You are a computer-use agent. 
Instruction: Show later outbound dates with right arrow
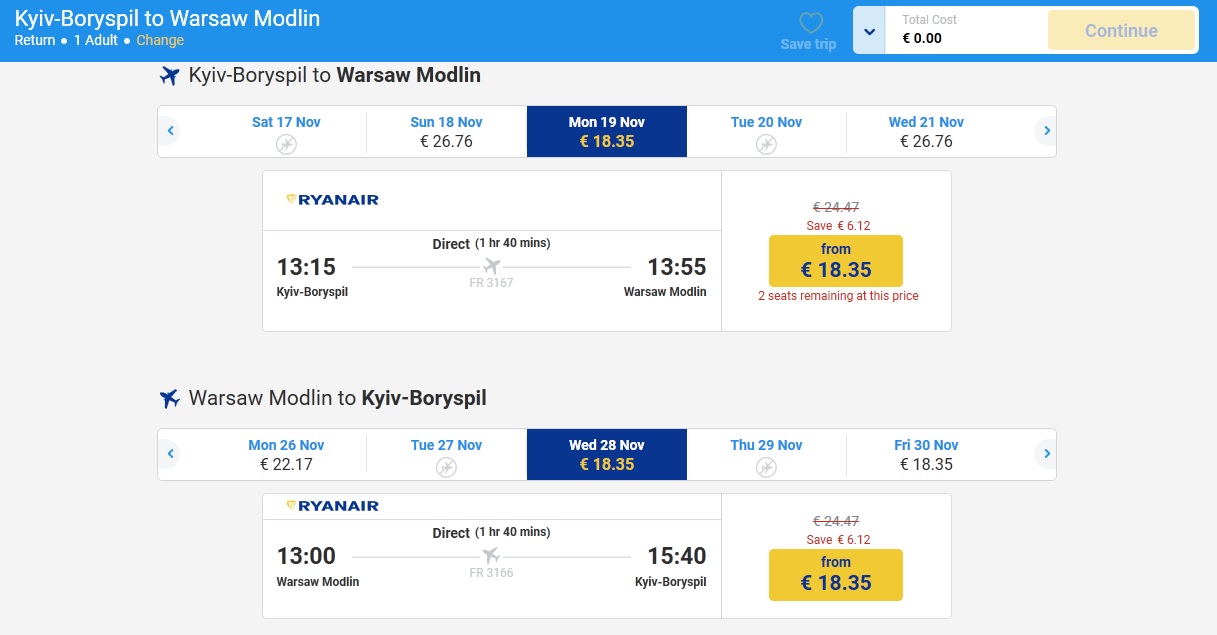[x=1046, y=131]
